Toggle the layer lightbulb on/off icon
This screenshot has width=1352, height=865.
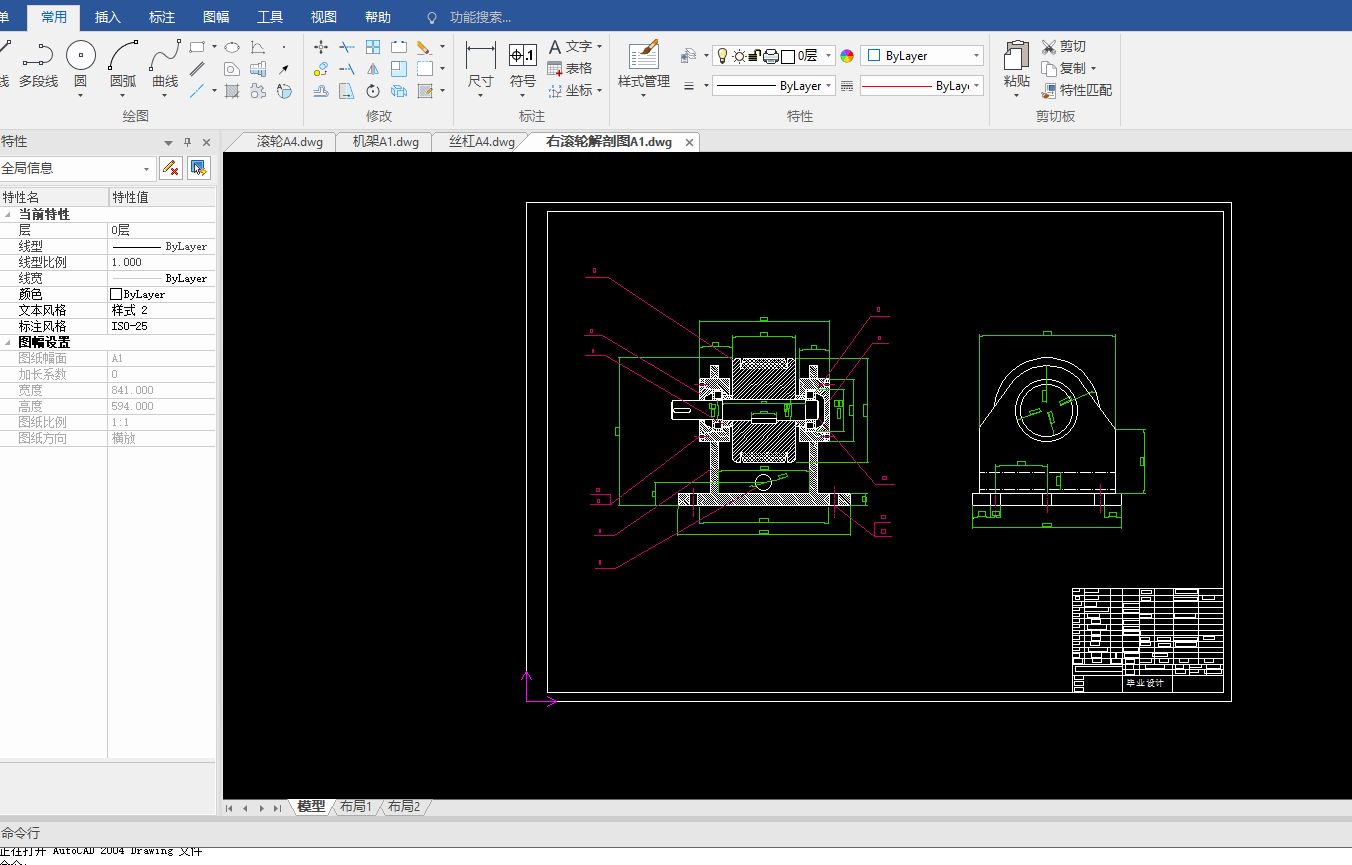(x=723, y=56)
